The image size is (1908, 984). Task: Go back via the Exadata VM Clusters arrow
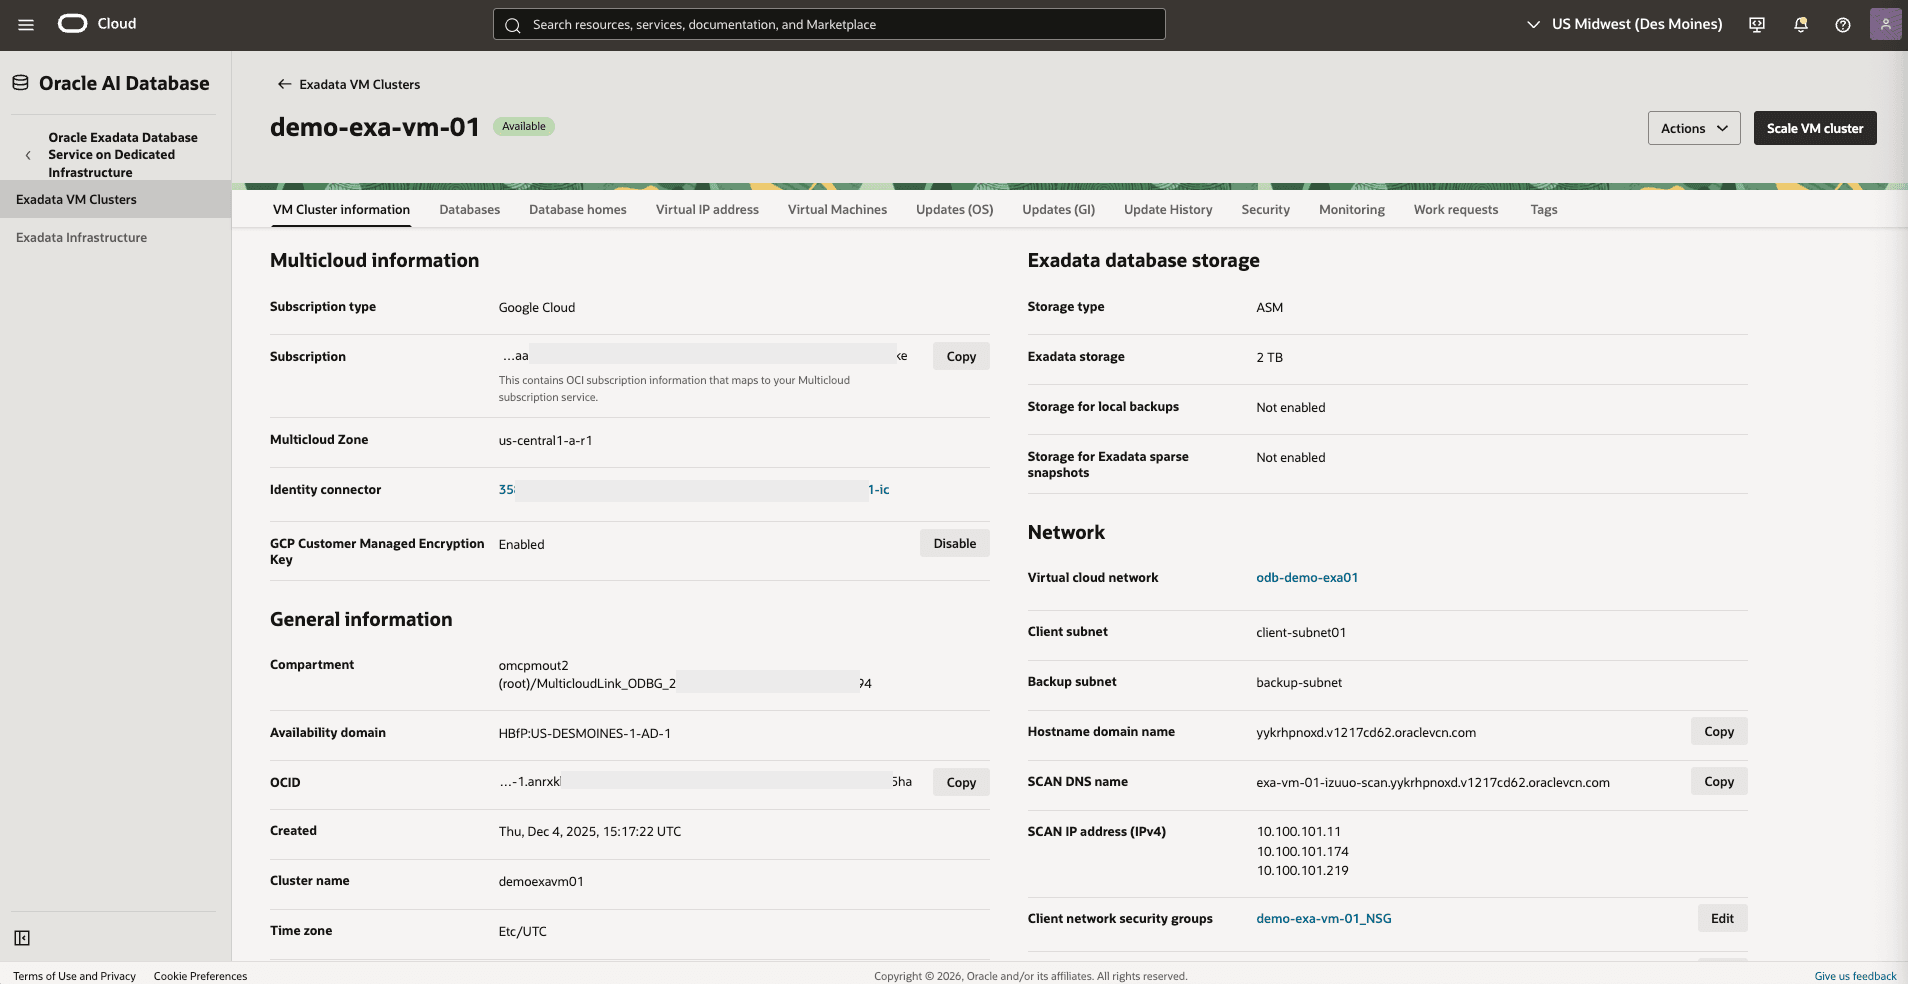click(284, 84)
